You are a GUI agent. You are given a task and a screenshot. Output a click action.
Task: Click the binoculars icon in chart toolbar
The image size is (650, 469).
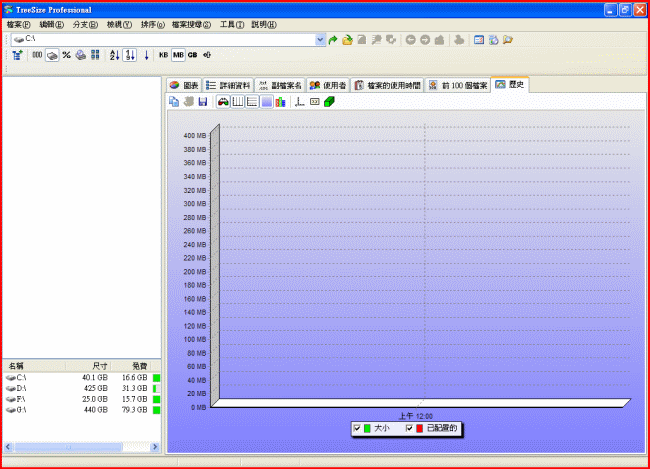(222, 102)
